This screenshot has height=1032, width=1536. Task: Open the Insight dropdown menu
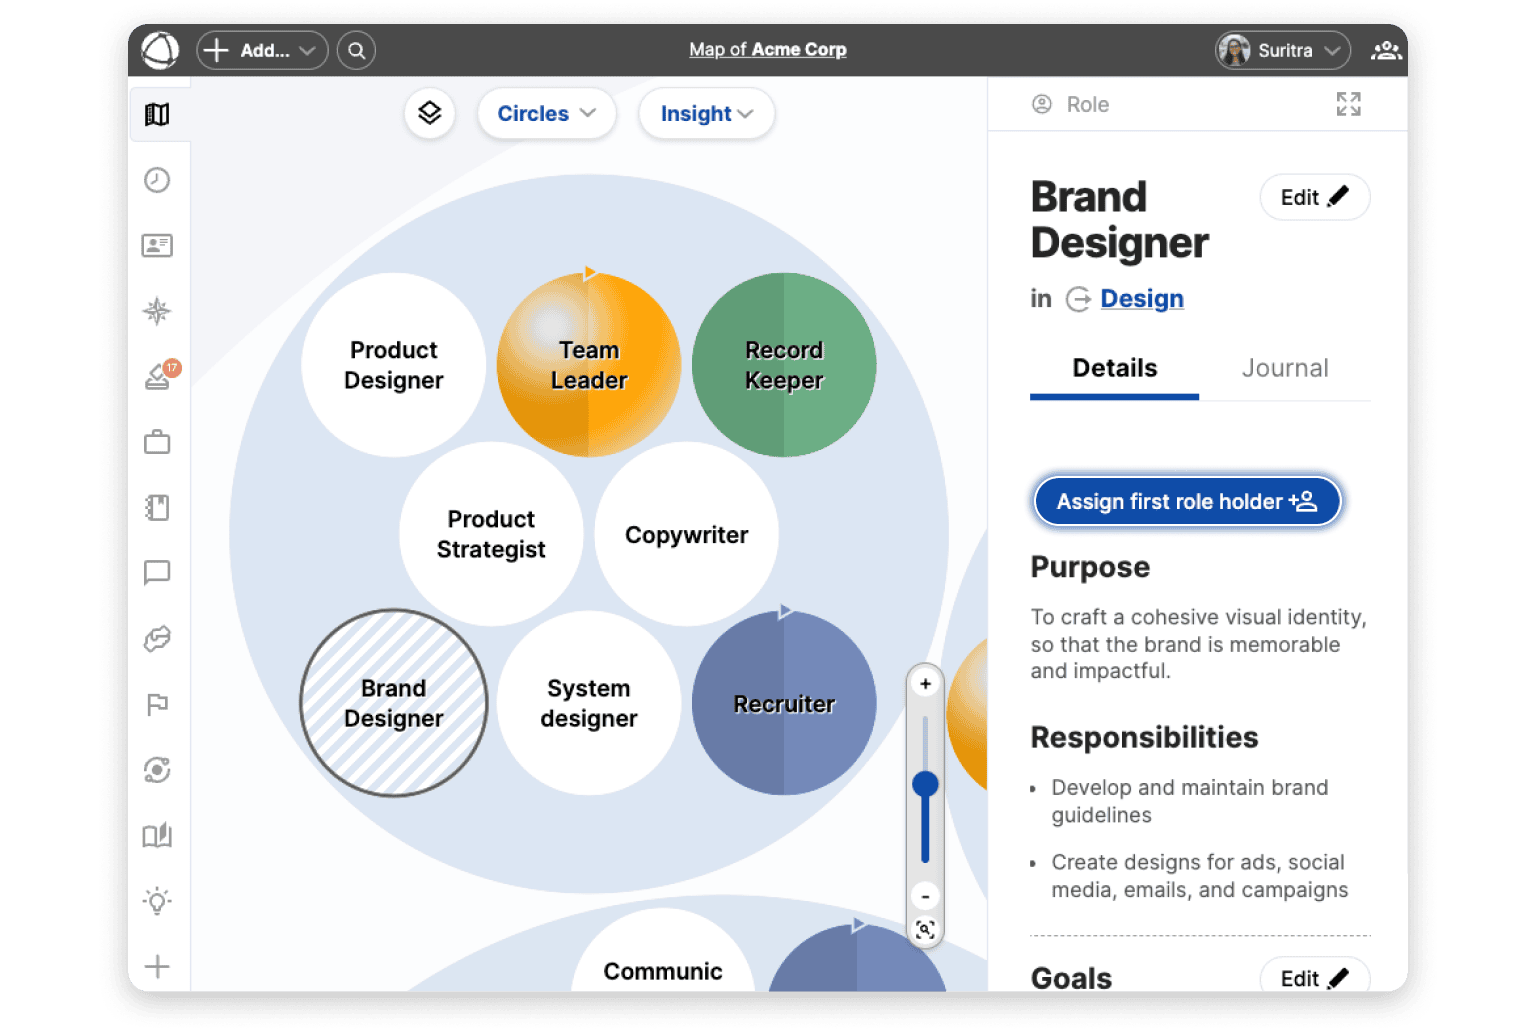pos(706,114)
